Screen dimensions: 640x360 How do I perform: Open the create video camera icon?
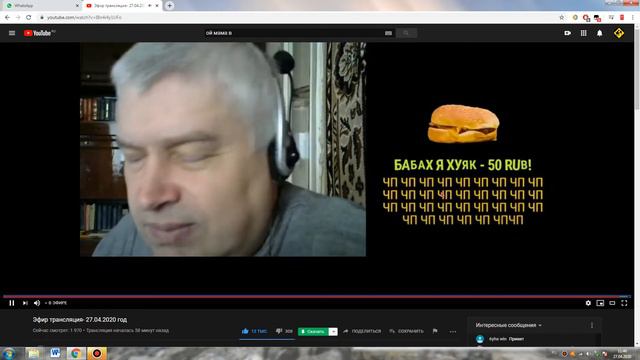(567, 33)
